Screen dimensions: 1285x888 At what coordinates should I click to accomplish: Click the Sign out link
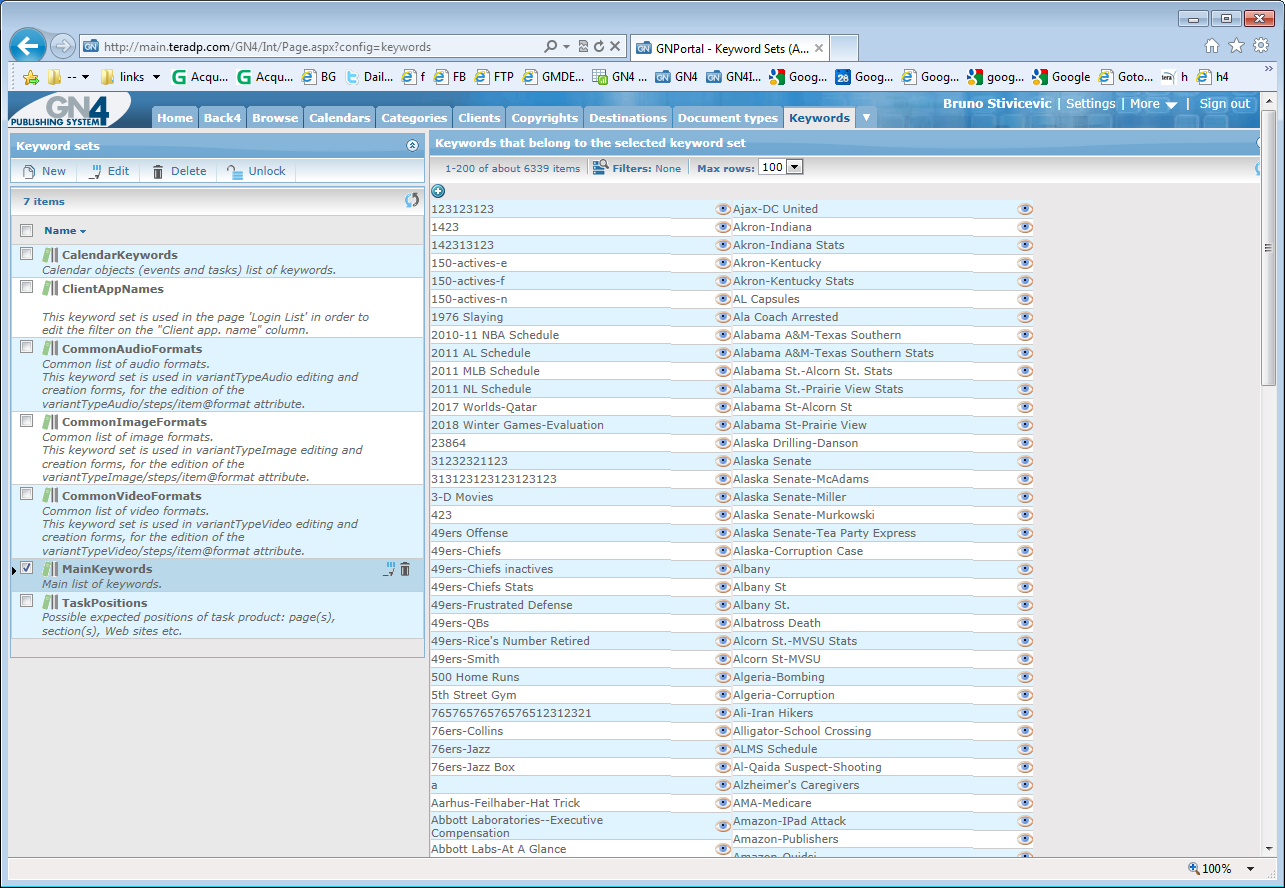click(x=1225, y=104)
